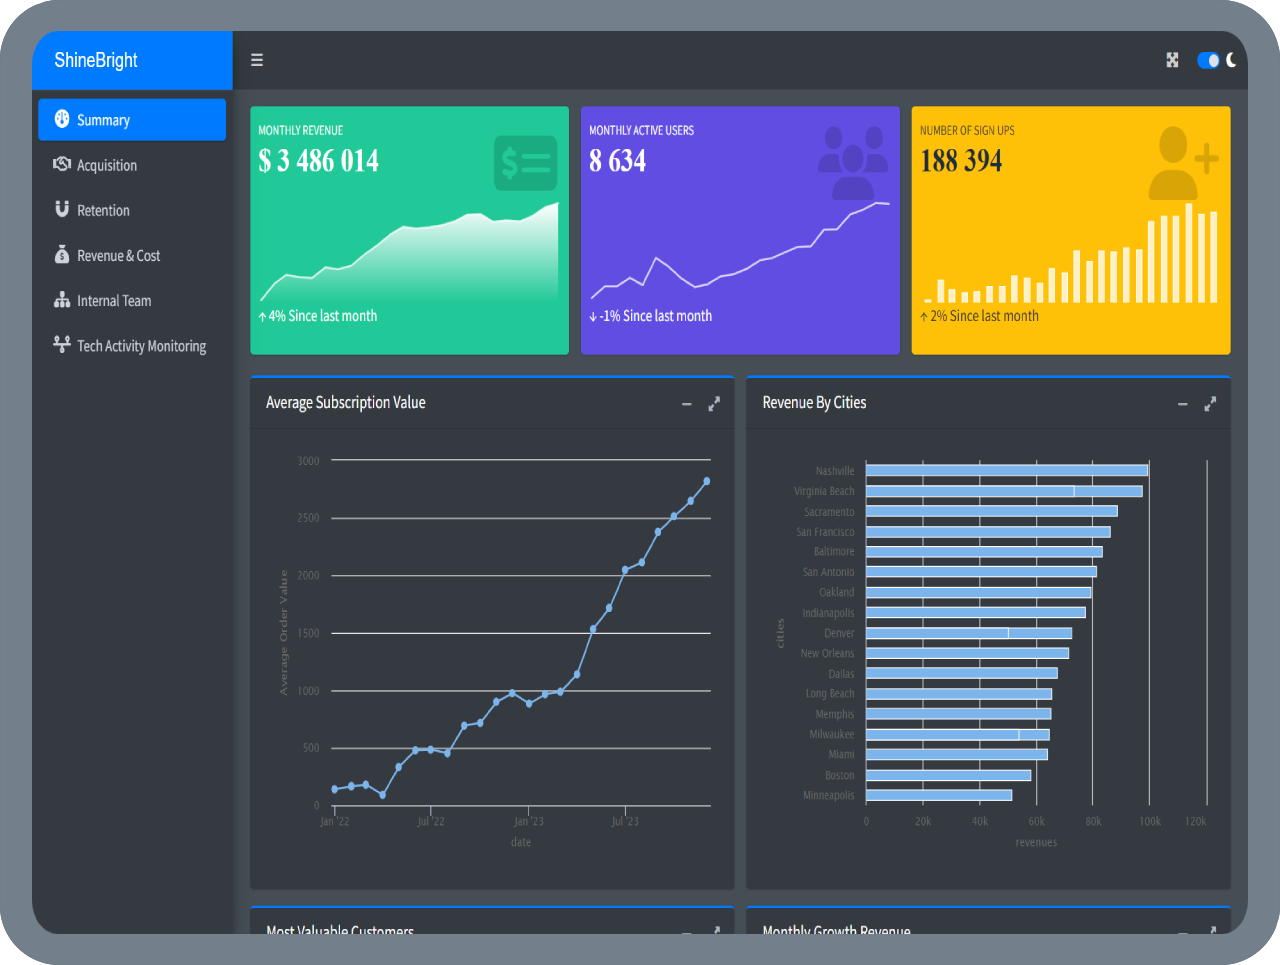
Task: Click the add-user icon on sign ups card
Action: [1183, 163]
